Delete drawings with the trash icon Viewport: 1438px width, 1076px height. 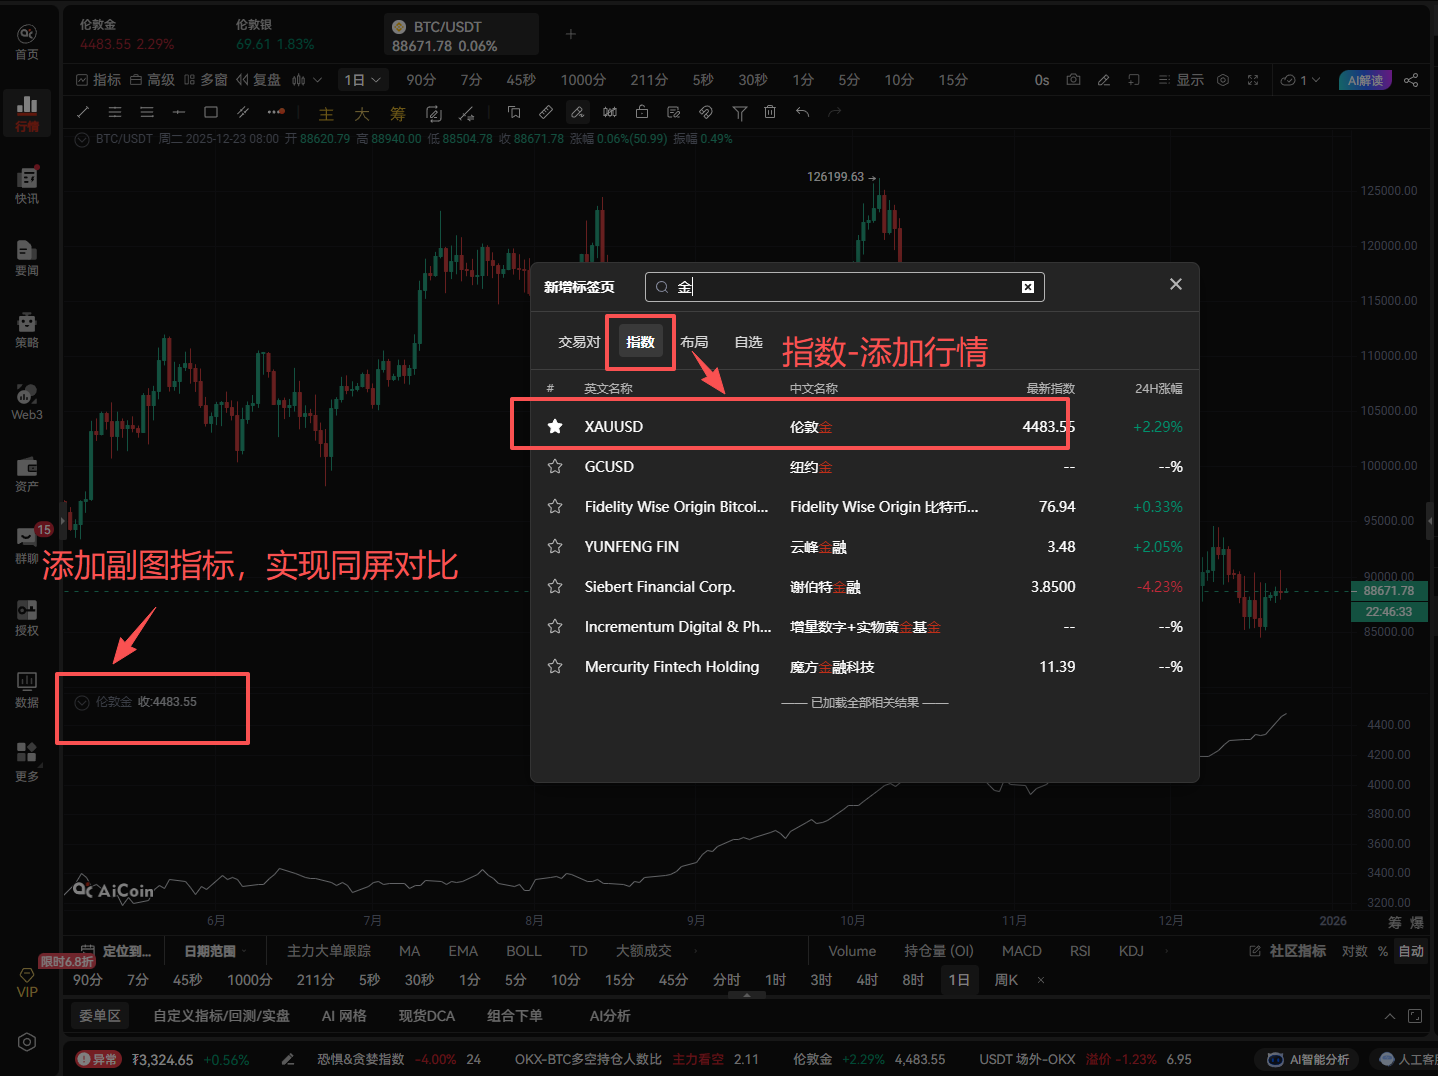pyautogui.click(x=770, y=112)
